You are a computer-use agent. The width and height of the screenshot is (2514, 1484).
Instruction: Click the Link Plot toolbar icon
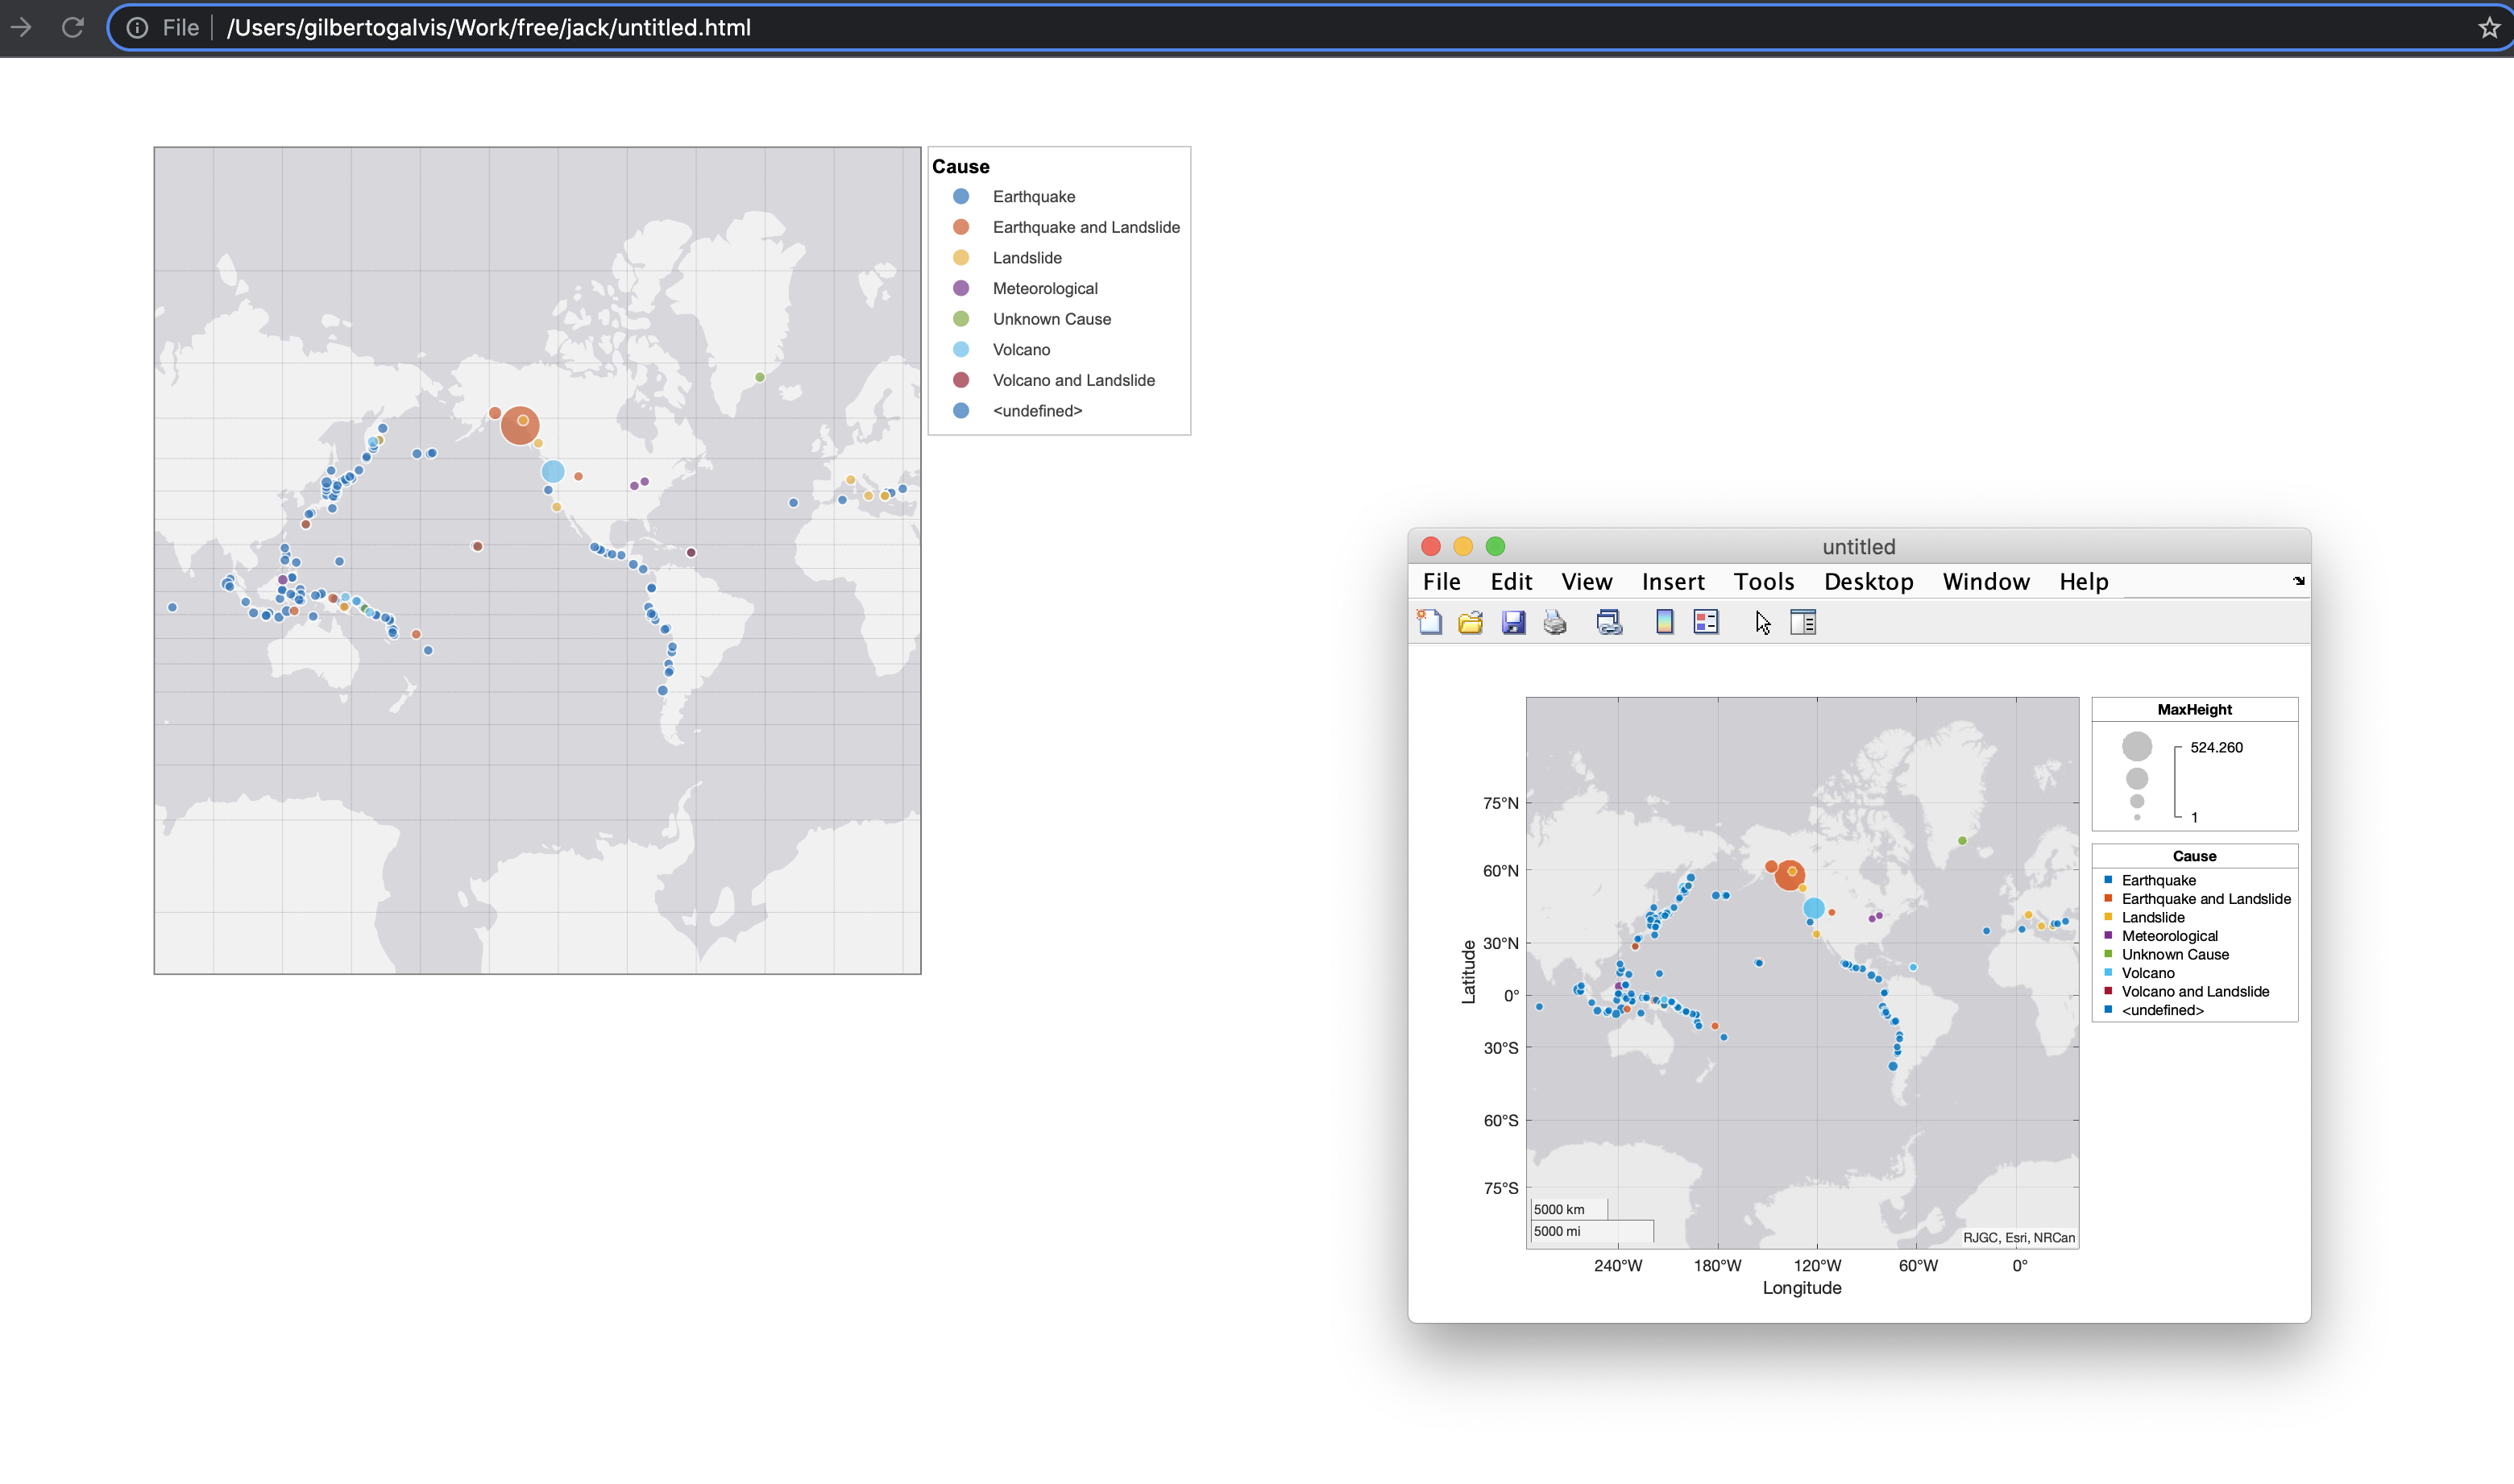tap(1609, 622)
